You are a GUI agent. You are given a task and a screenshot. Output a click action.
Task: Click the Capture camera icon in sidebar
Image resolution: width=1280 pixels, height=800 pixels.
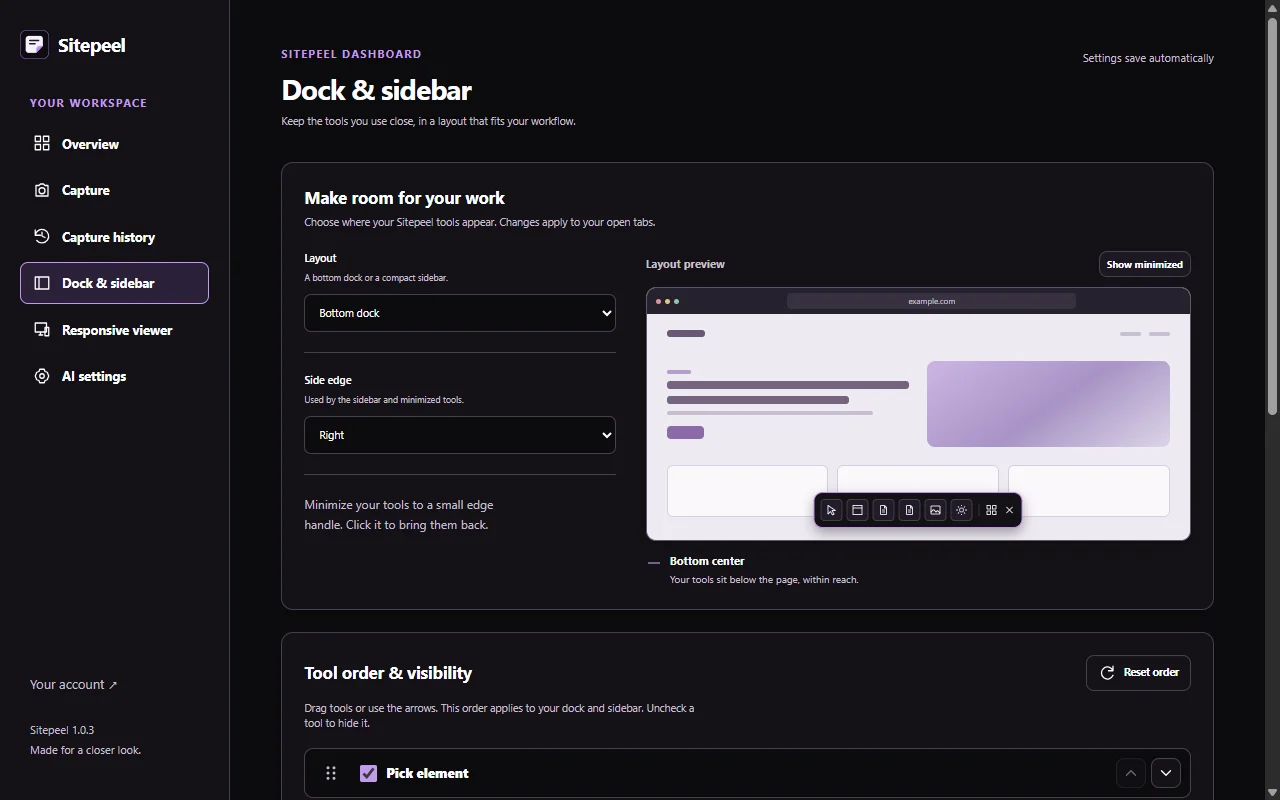(42, 190)
